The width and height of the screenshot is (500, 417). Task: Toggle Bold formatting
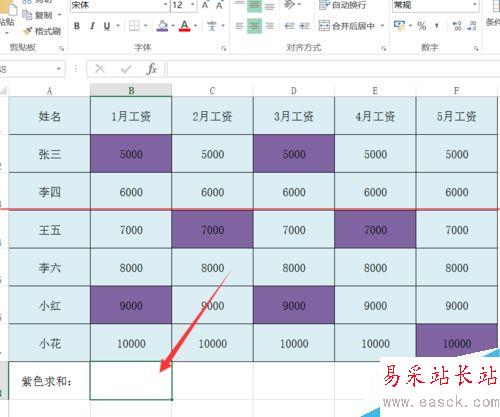[77, 26]
